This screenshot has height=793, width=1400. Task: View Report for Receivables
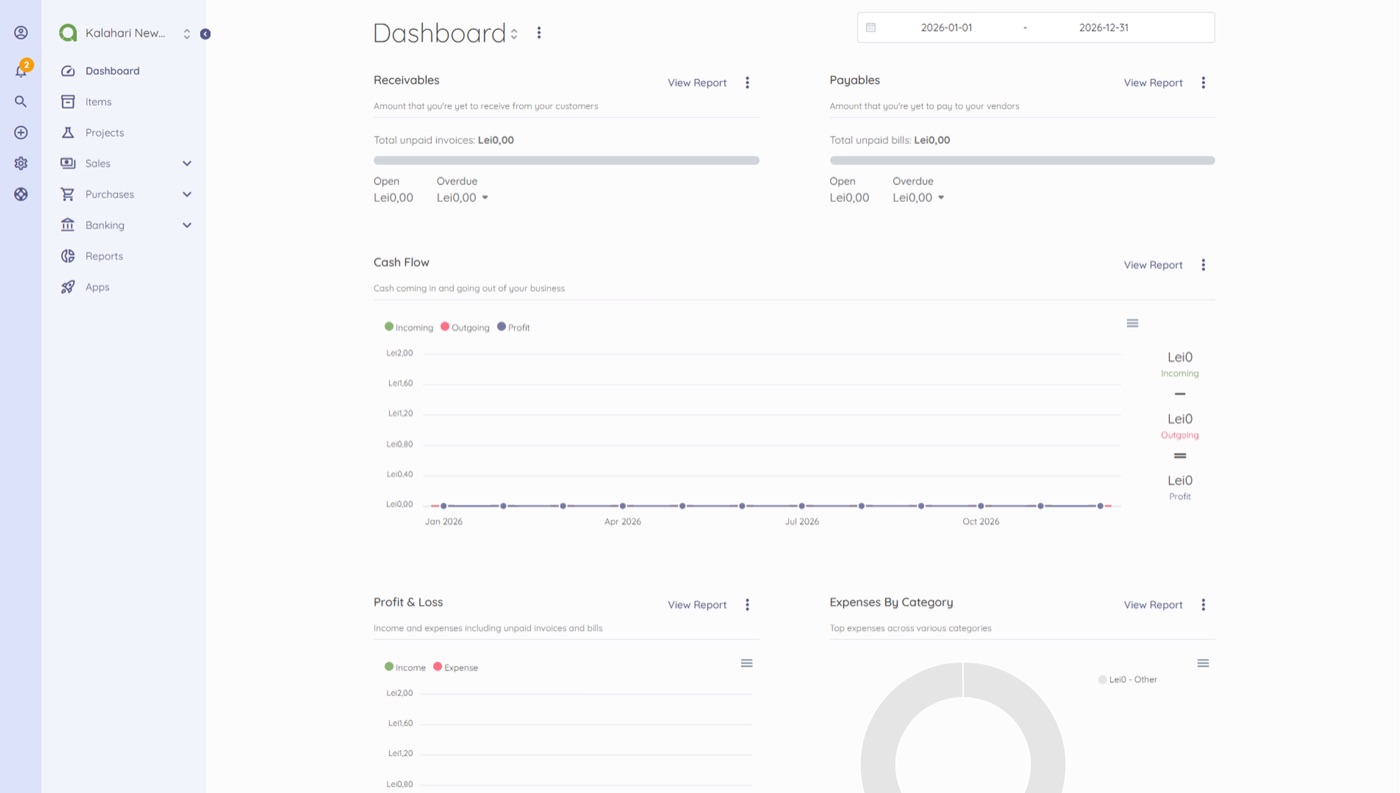click(697, 83)
